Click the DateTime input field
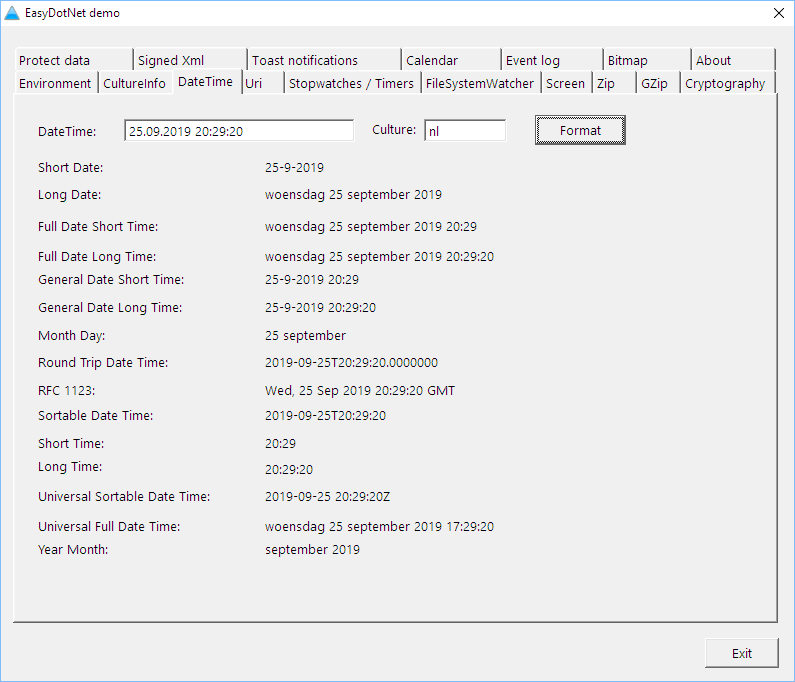The height and width of the screenshot is (682, 795). pos(239,131)
